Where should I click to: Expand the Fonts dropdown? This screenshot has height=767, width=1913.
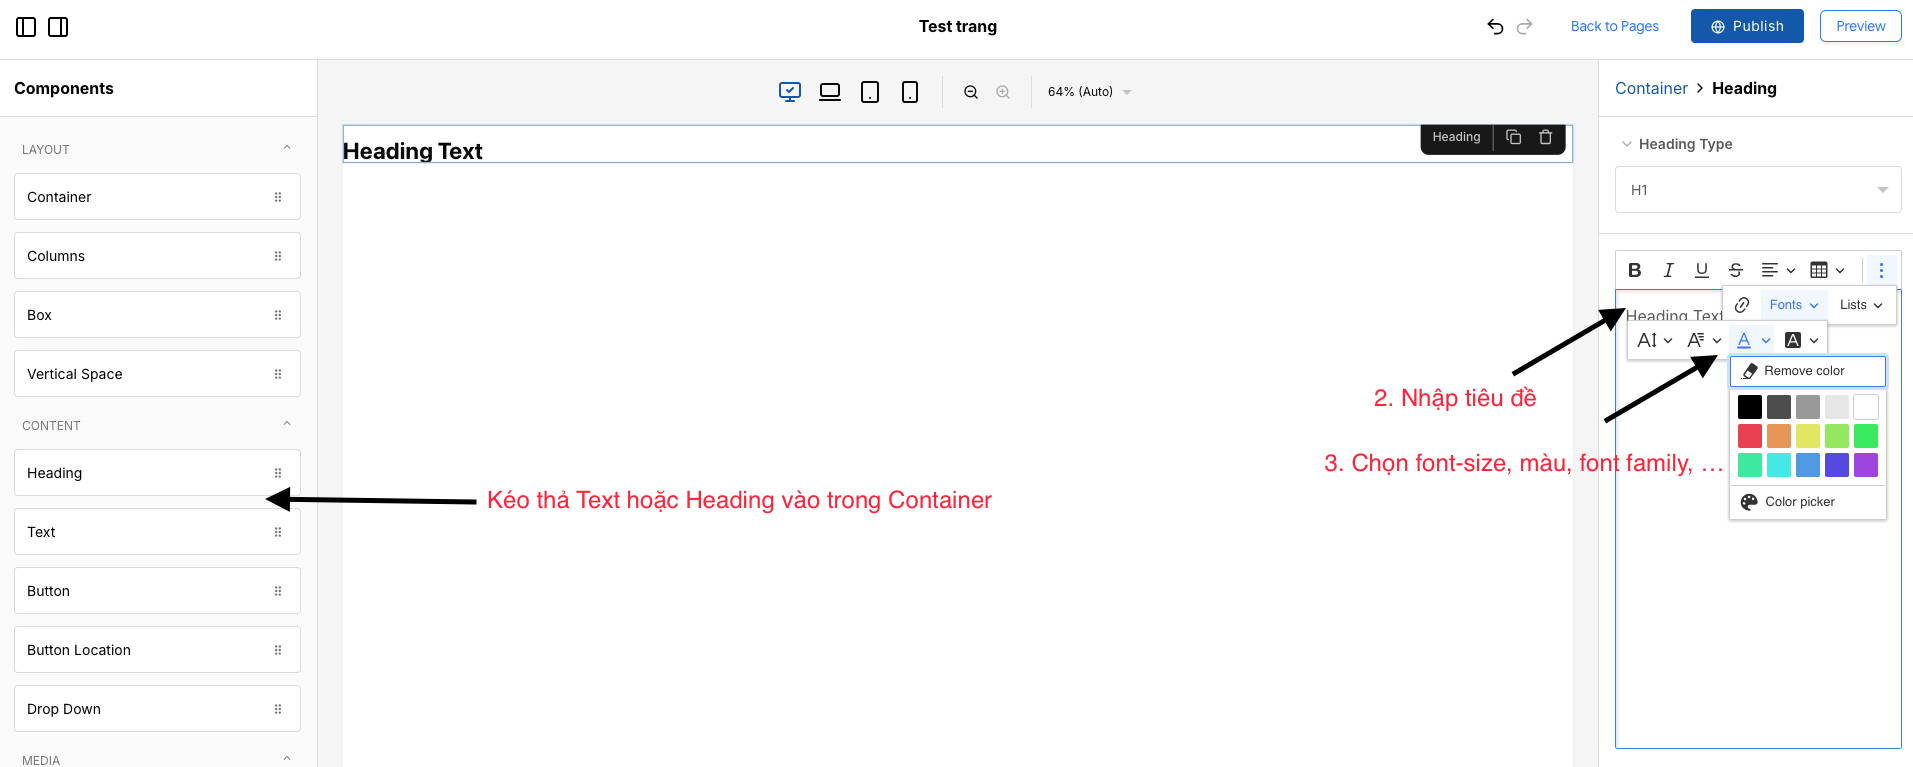pyautogui.click(x=1793, y=305)
